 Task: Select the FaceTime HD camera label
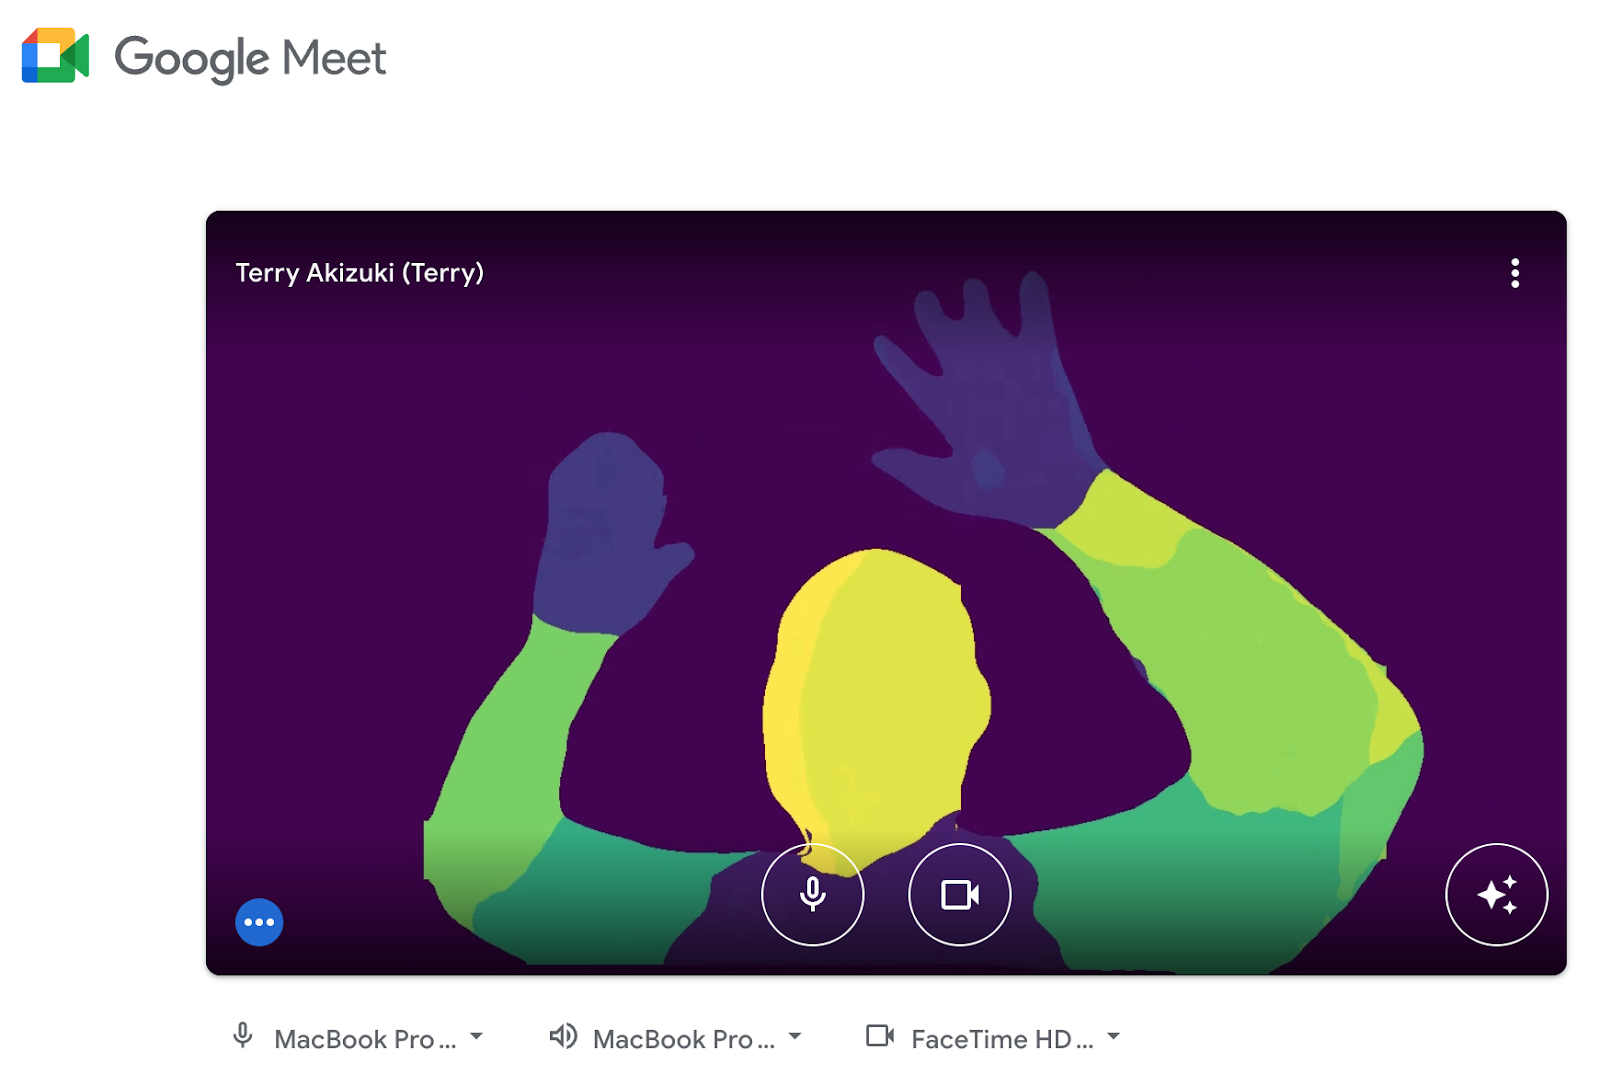tap(1002, 1040)
